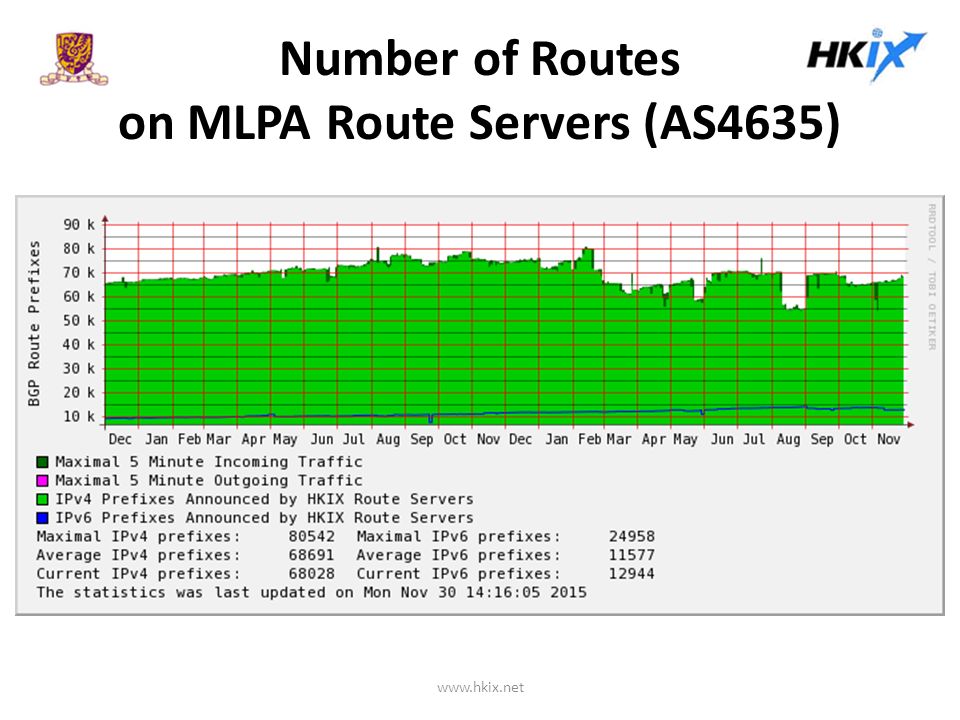Click the '30 k' y-axis label
The height and width of the screenshot is (720, 960).
coord(79,368)
